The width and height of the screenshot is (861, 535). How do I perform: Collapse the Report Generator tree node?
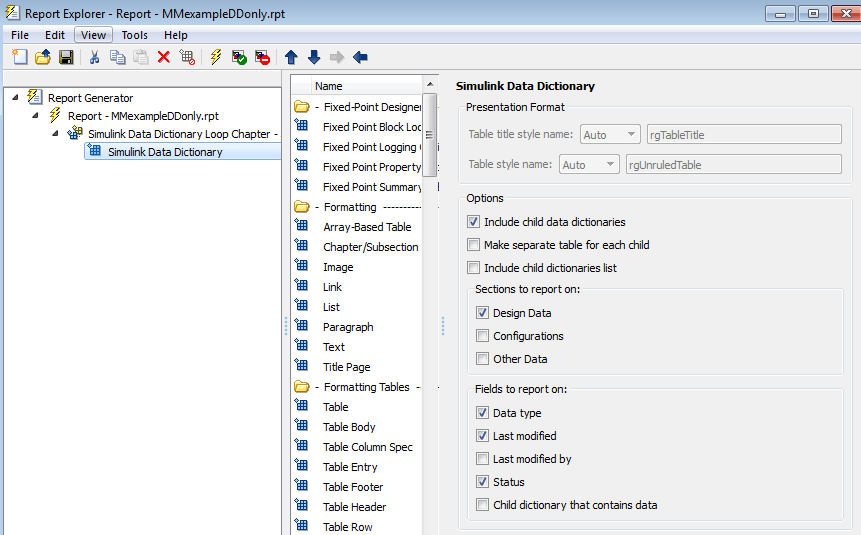(15, 97)
